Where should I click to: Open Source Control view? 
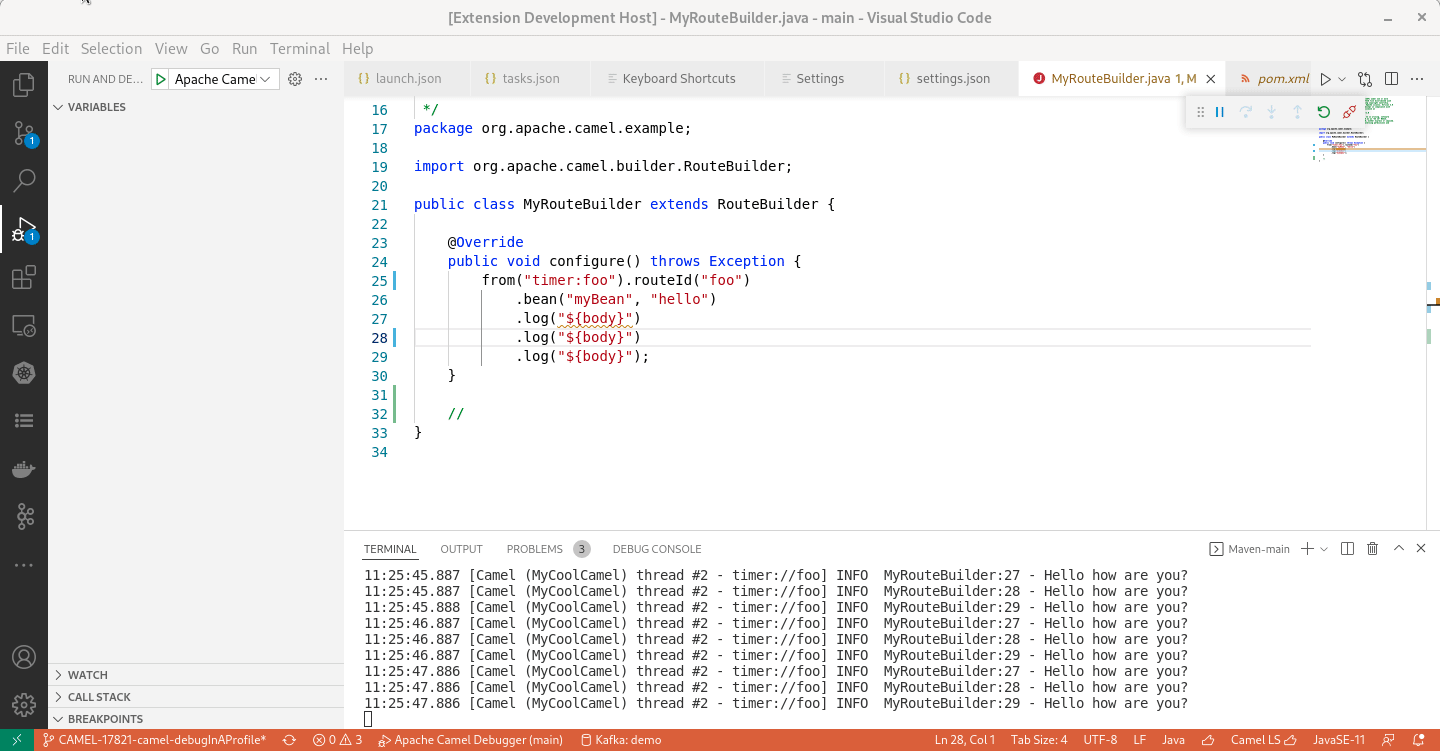click(x=23, y=132)
